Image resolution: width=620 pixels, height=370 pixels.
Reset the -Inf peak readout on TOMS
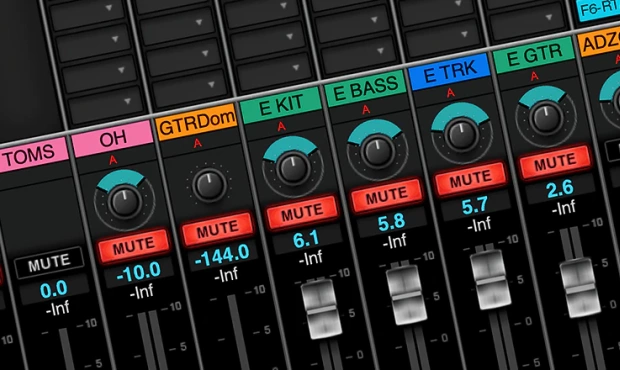tap(58, 308)
